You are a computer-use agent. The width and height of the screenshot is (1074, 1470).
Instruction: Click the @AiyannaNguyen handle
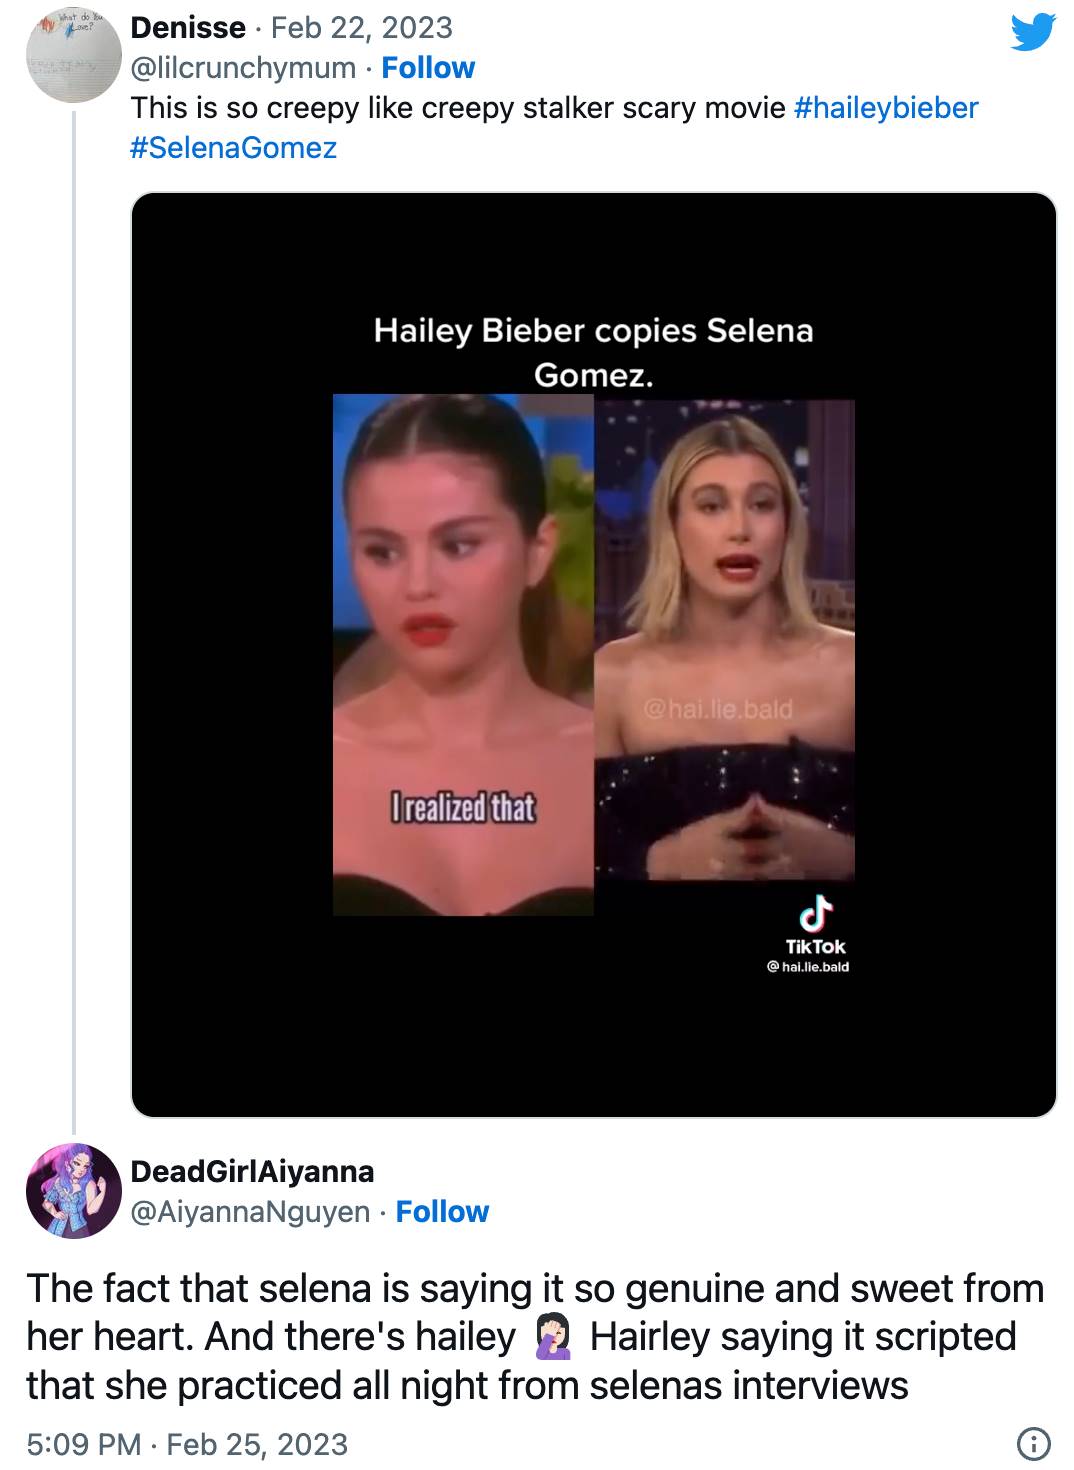click(x=250, y=1212)
